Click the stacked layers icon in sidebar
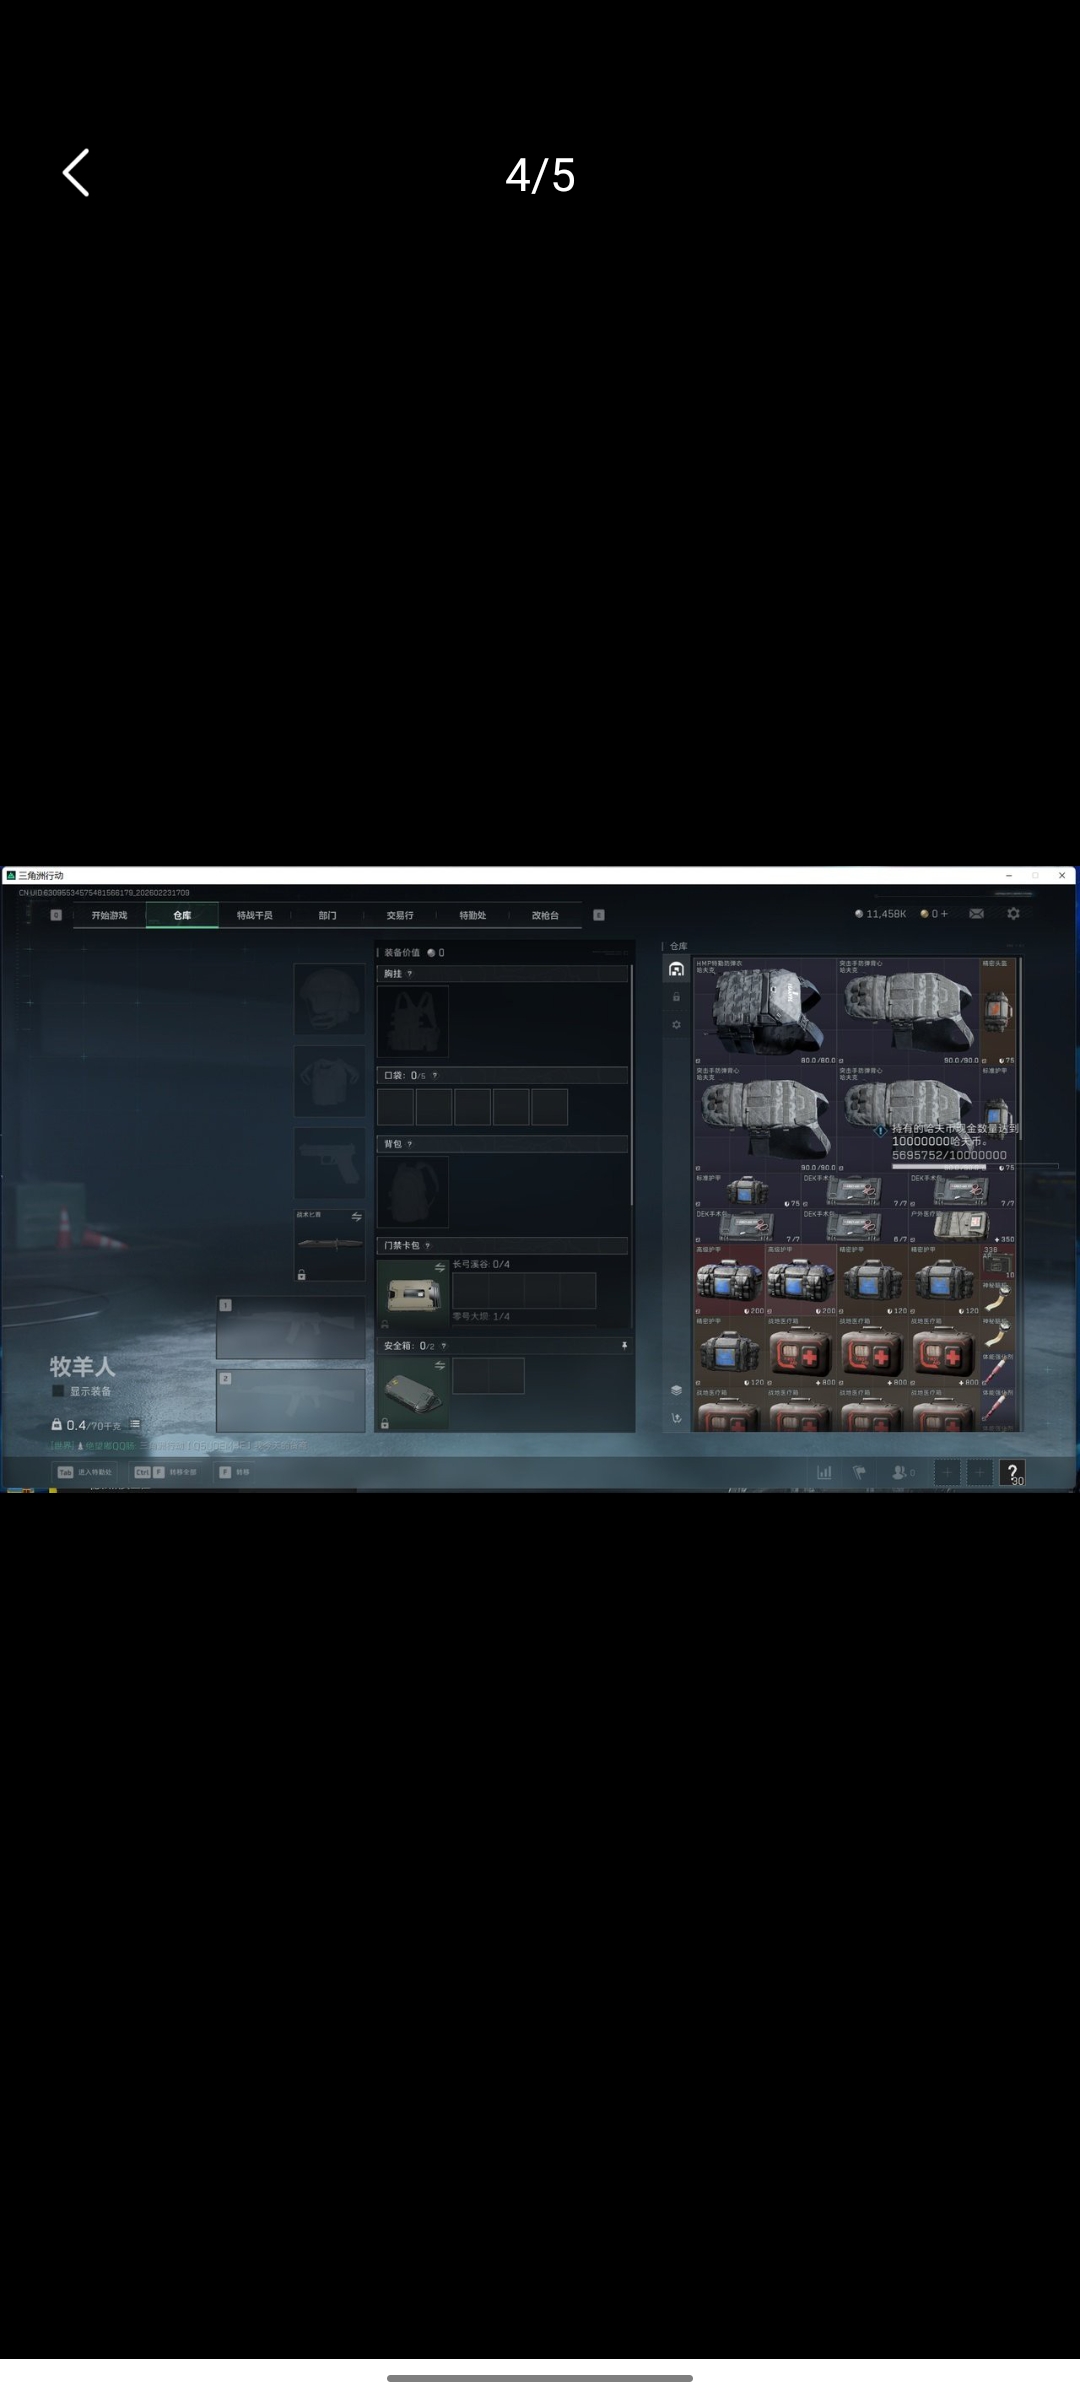 click(677, 1390)
